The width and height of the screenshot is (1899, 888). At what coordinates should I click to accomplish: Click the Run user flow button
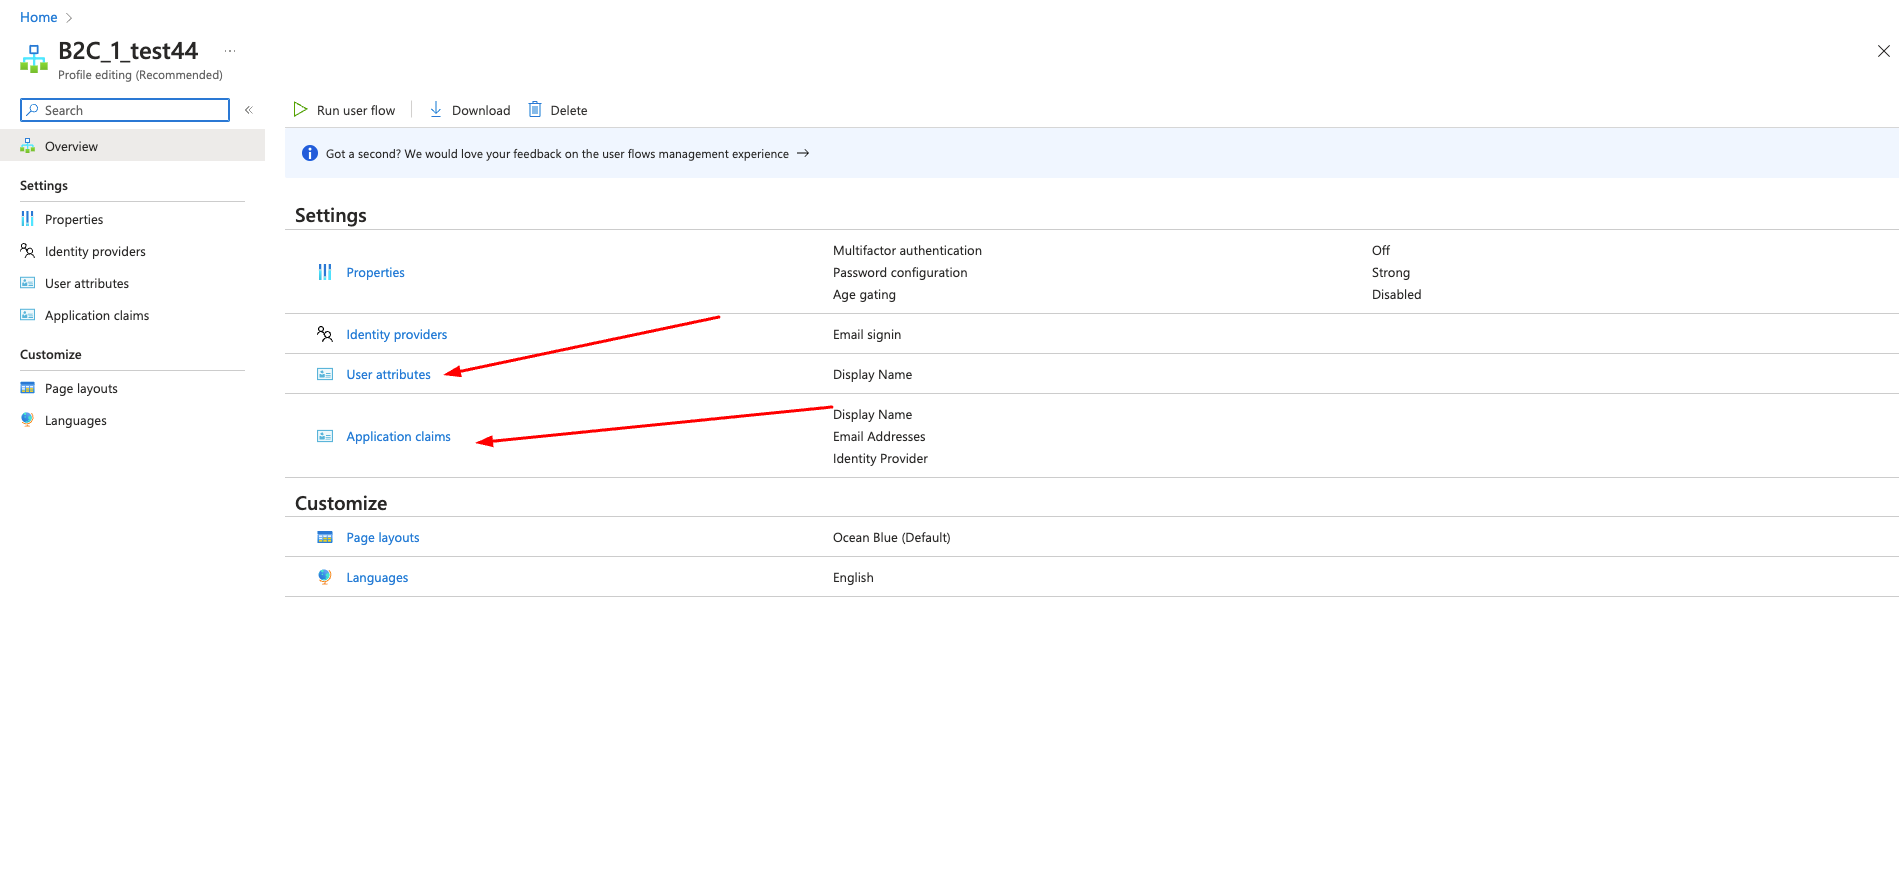pyautogui.click(x=345, y=110)
